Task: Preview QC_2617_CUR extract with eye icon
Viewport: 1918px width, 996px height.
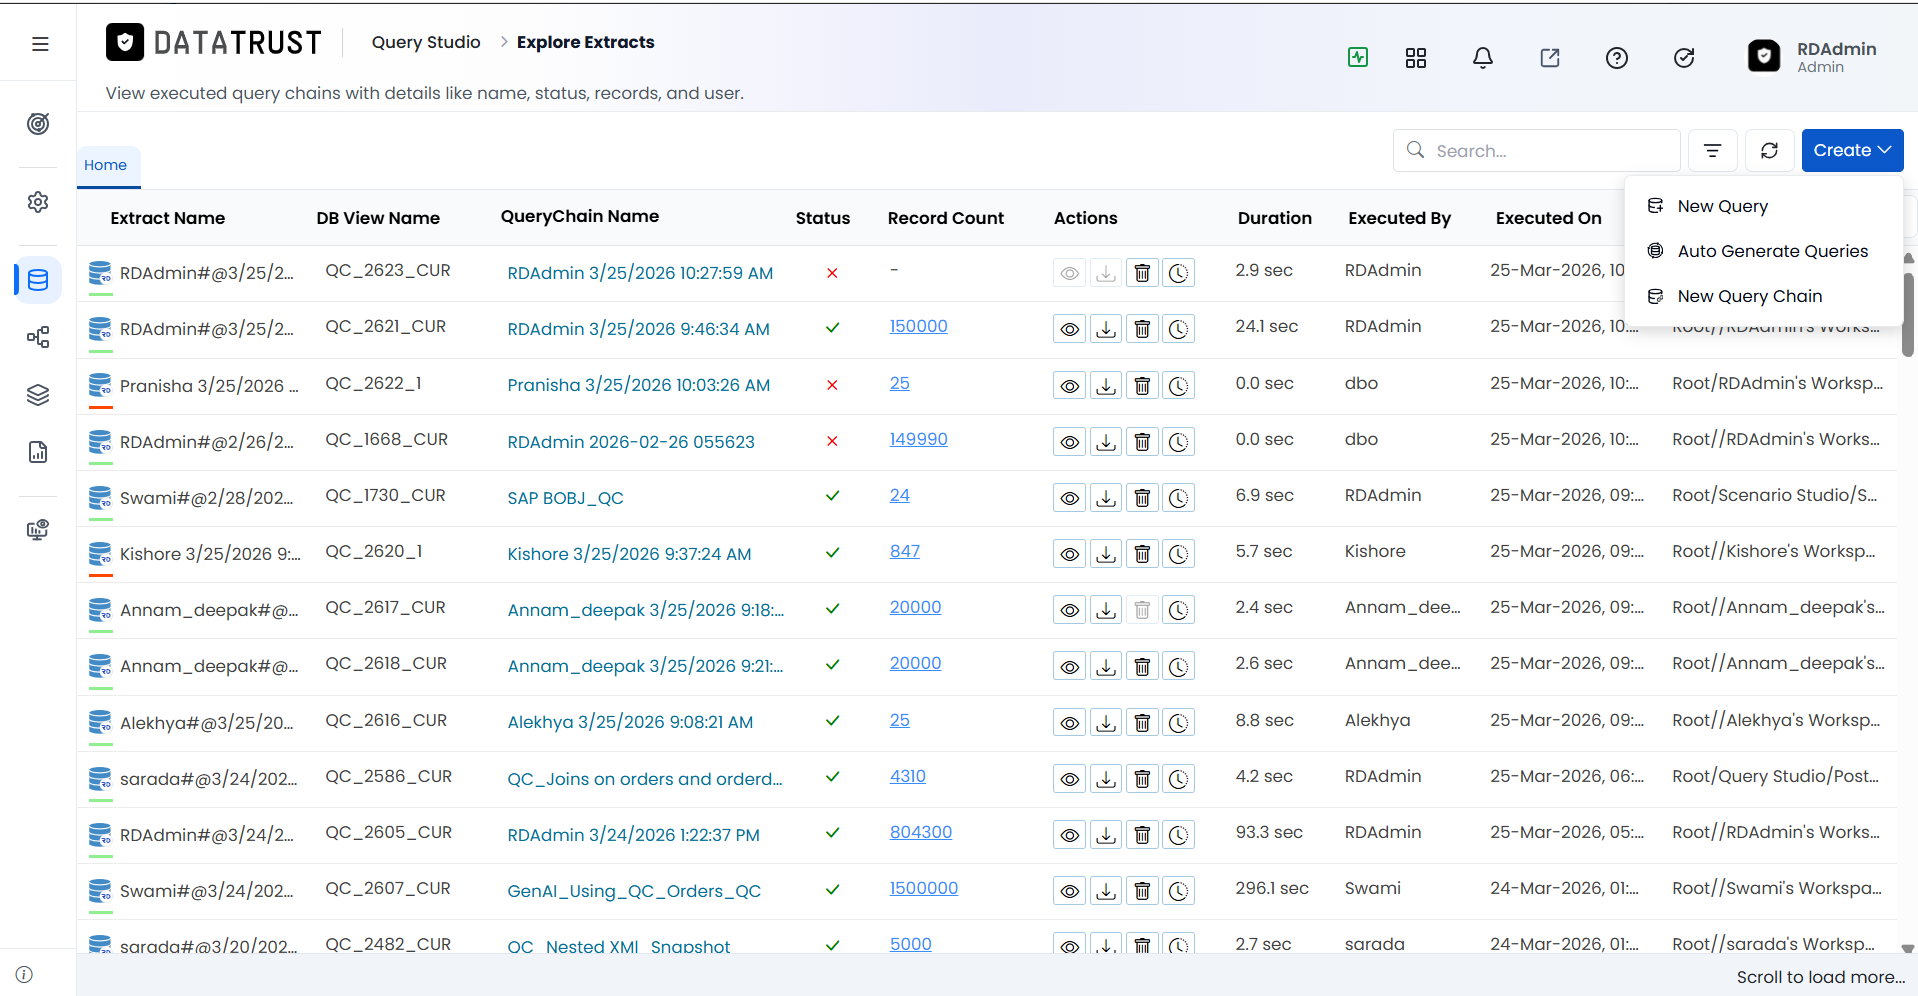Action: tap(1070, 610)
